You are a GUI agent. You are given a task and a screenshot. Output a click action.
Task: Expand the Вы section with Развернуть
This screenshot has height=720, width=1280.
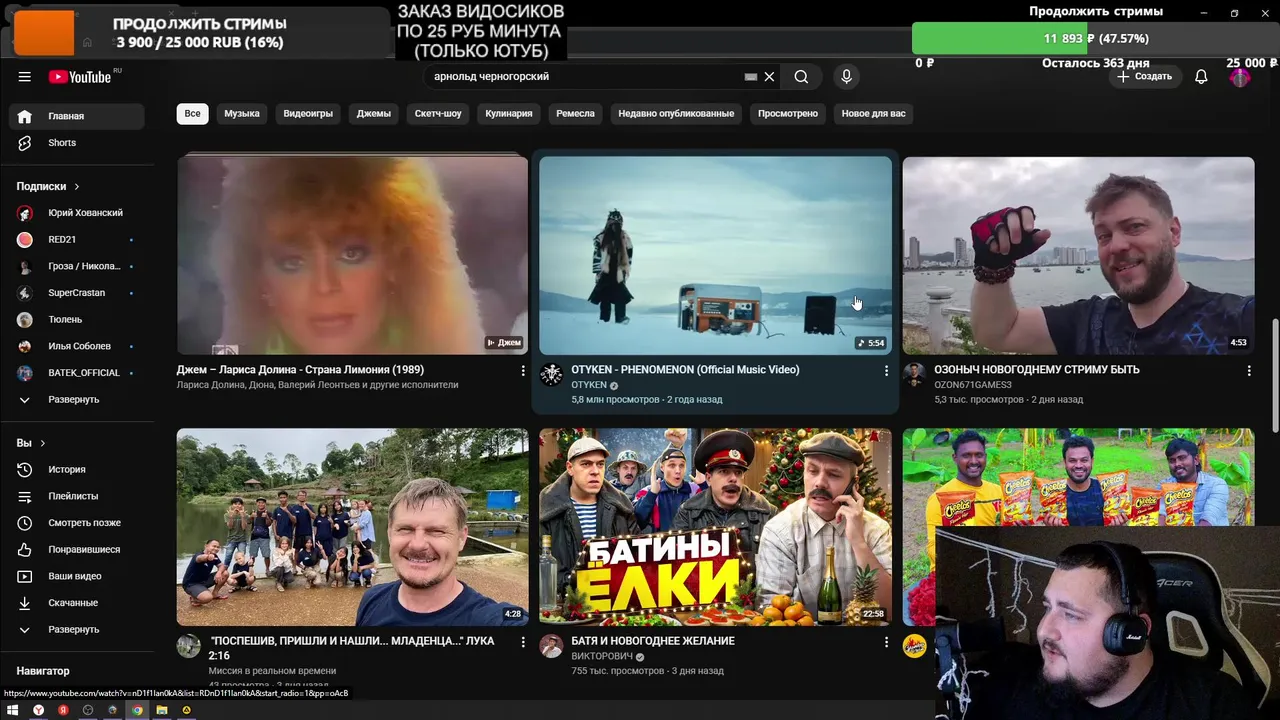pos(77,630)
